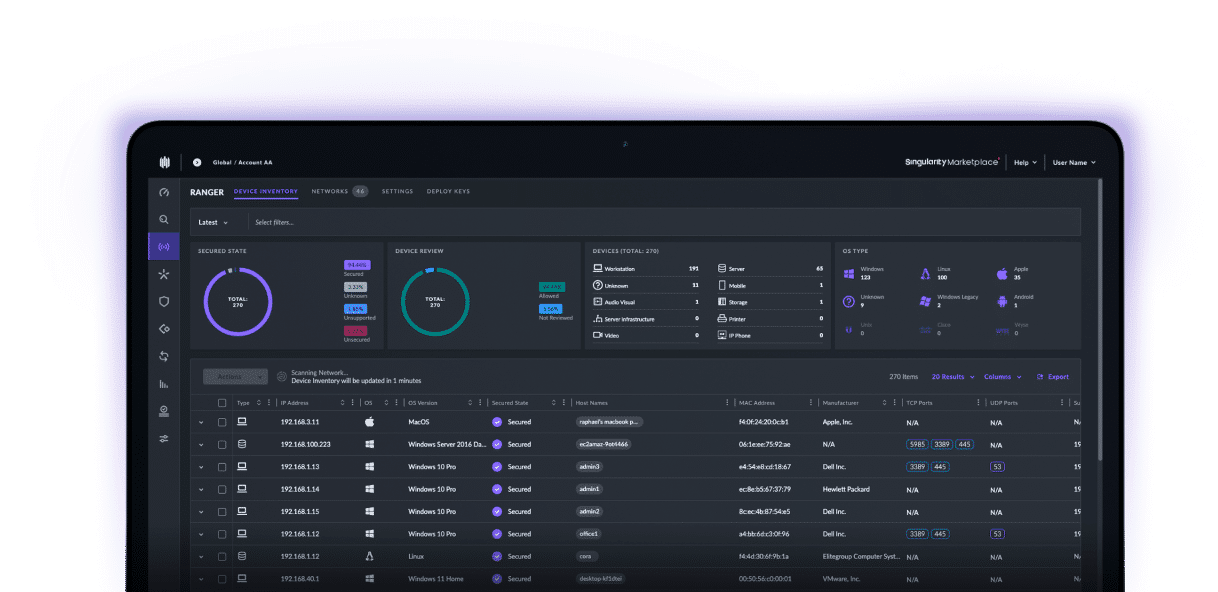Open the shield sidebar icon
This screenshot has height=592, width=1218.
point(164,301)
